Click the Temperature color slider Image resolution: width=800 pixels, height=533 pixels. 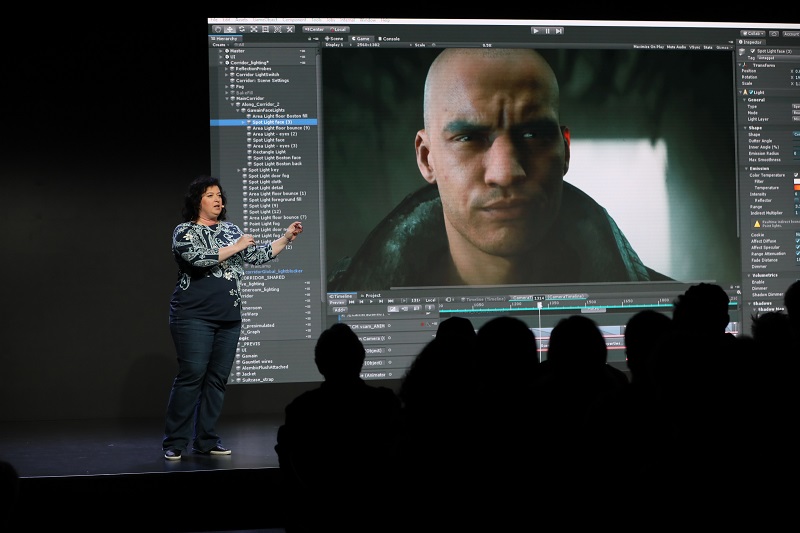(796, 188)
